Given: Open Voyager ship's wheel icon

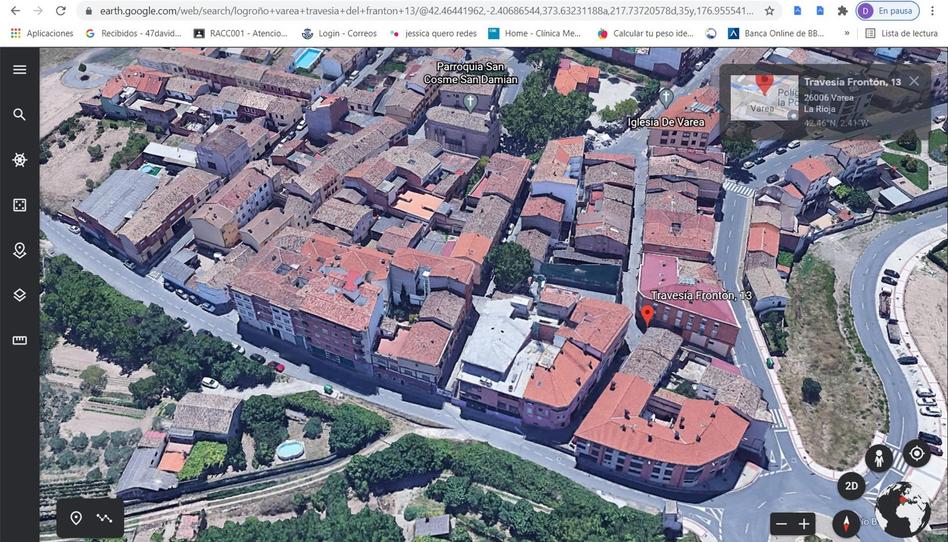Looking at the screenshot, I should click(19, 160).
